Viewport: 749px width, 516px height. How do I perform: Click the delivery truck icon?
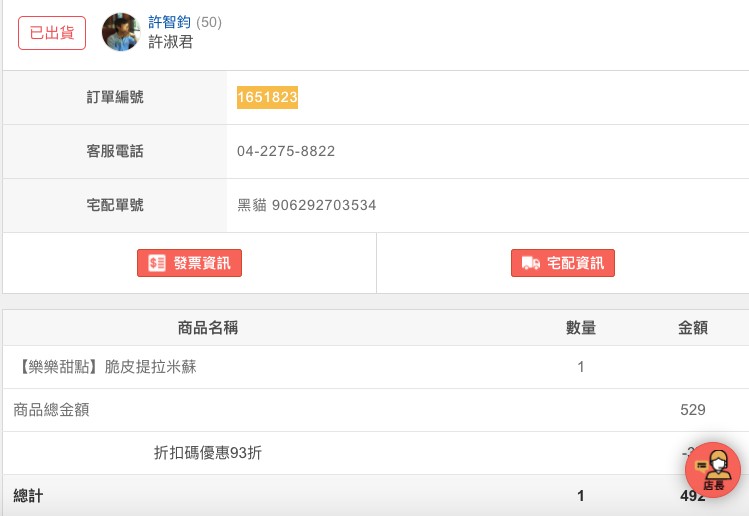click(530, 263)
